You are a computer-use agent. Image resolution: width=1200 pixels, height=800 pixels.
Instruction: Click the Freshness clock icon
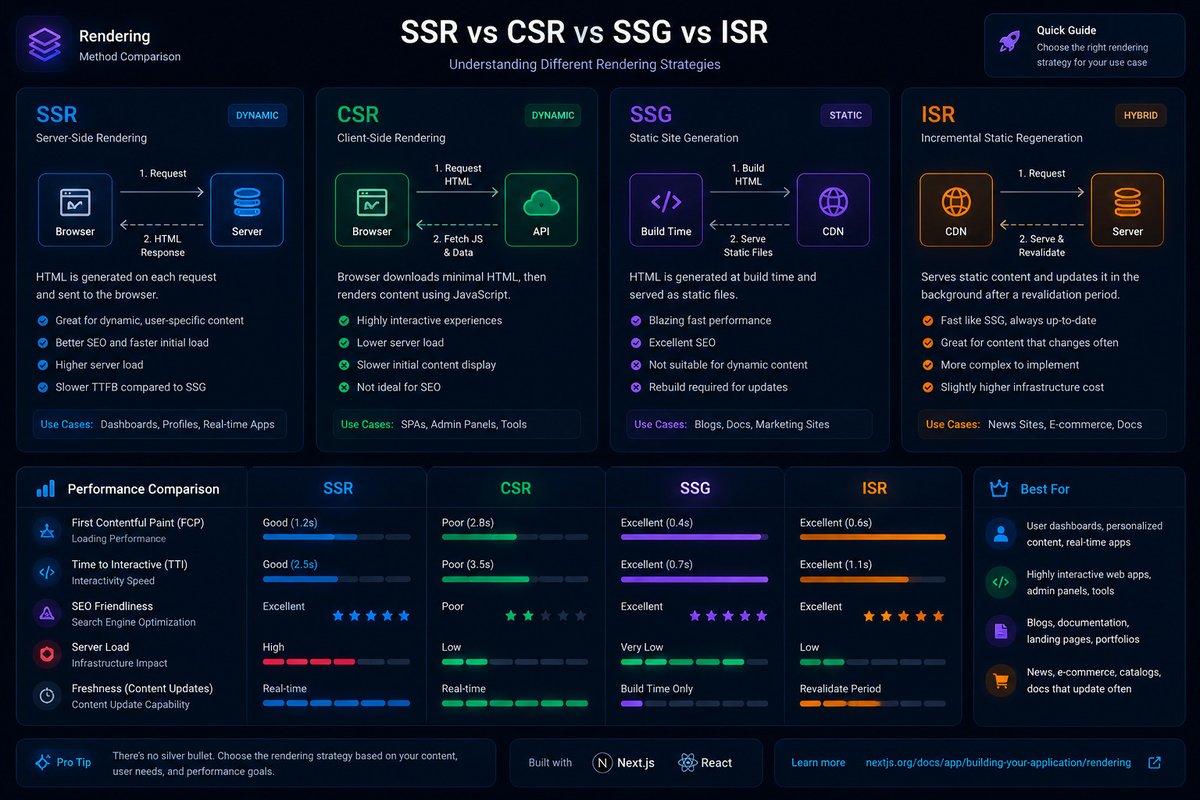pyautogui.click(x=47, y=695)
